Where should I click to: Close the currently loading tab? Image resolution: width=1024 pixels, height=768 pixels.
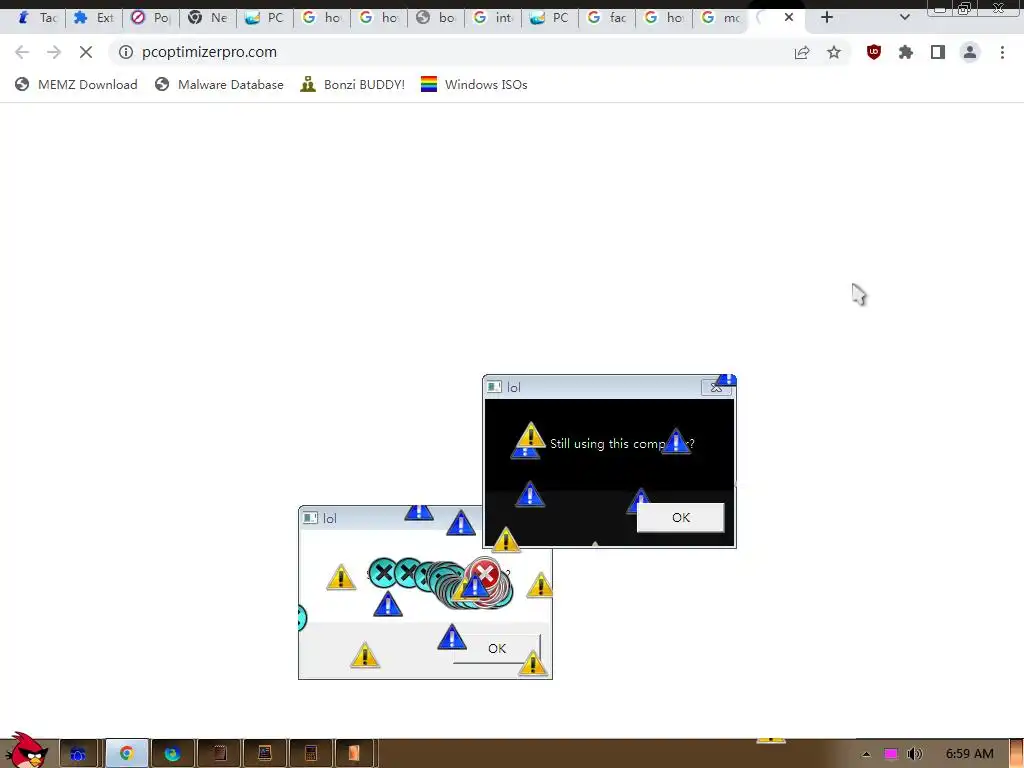point(789,18)
